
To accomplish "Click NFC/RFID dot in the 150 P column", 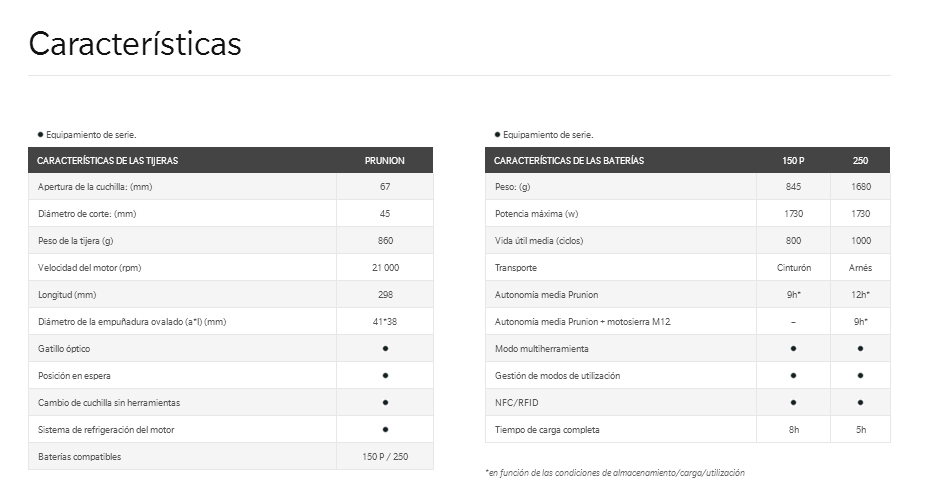I will (x=793, y=402).
